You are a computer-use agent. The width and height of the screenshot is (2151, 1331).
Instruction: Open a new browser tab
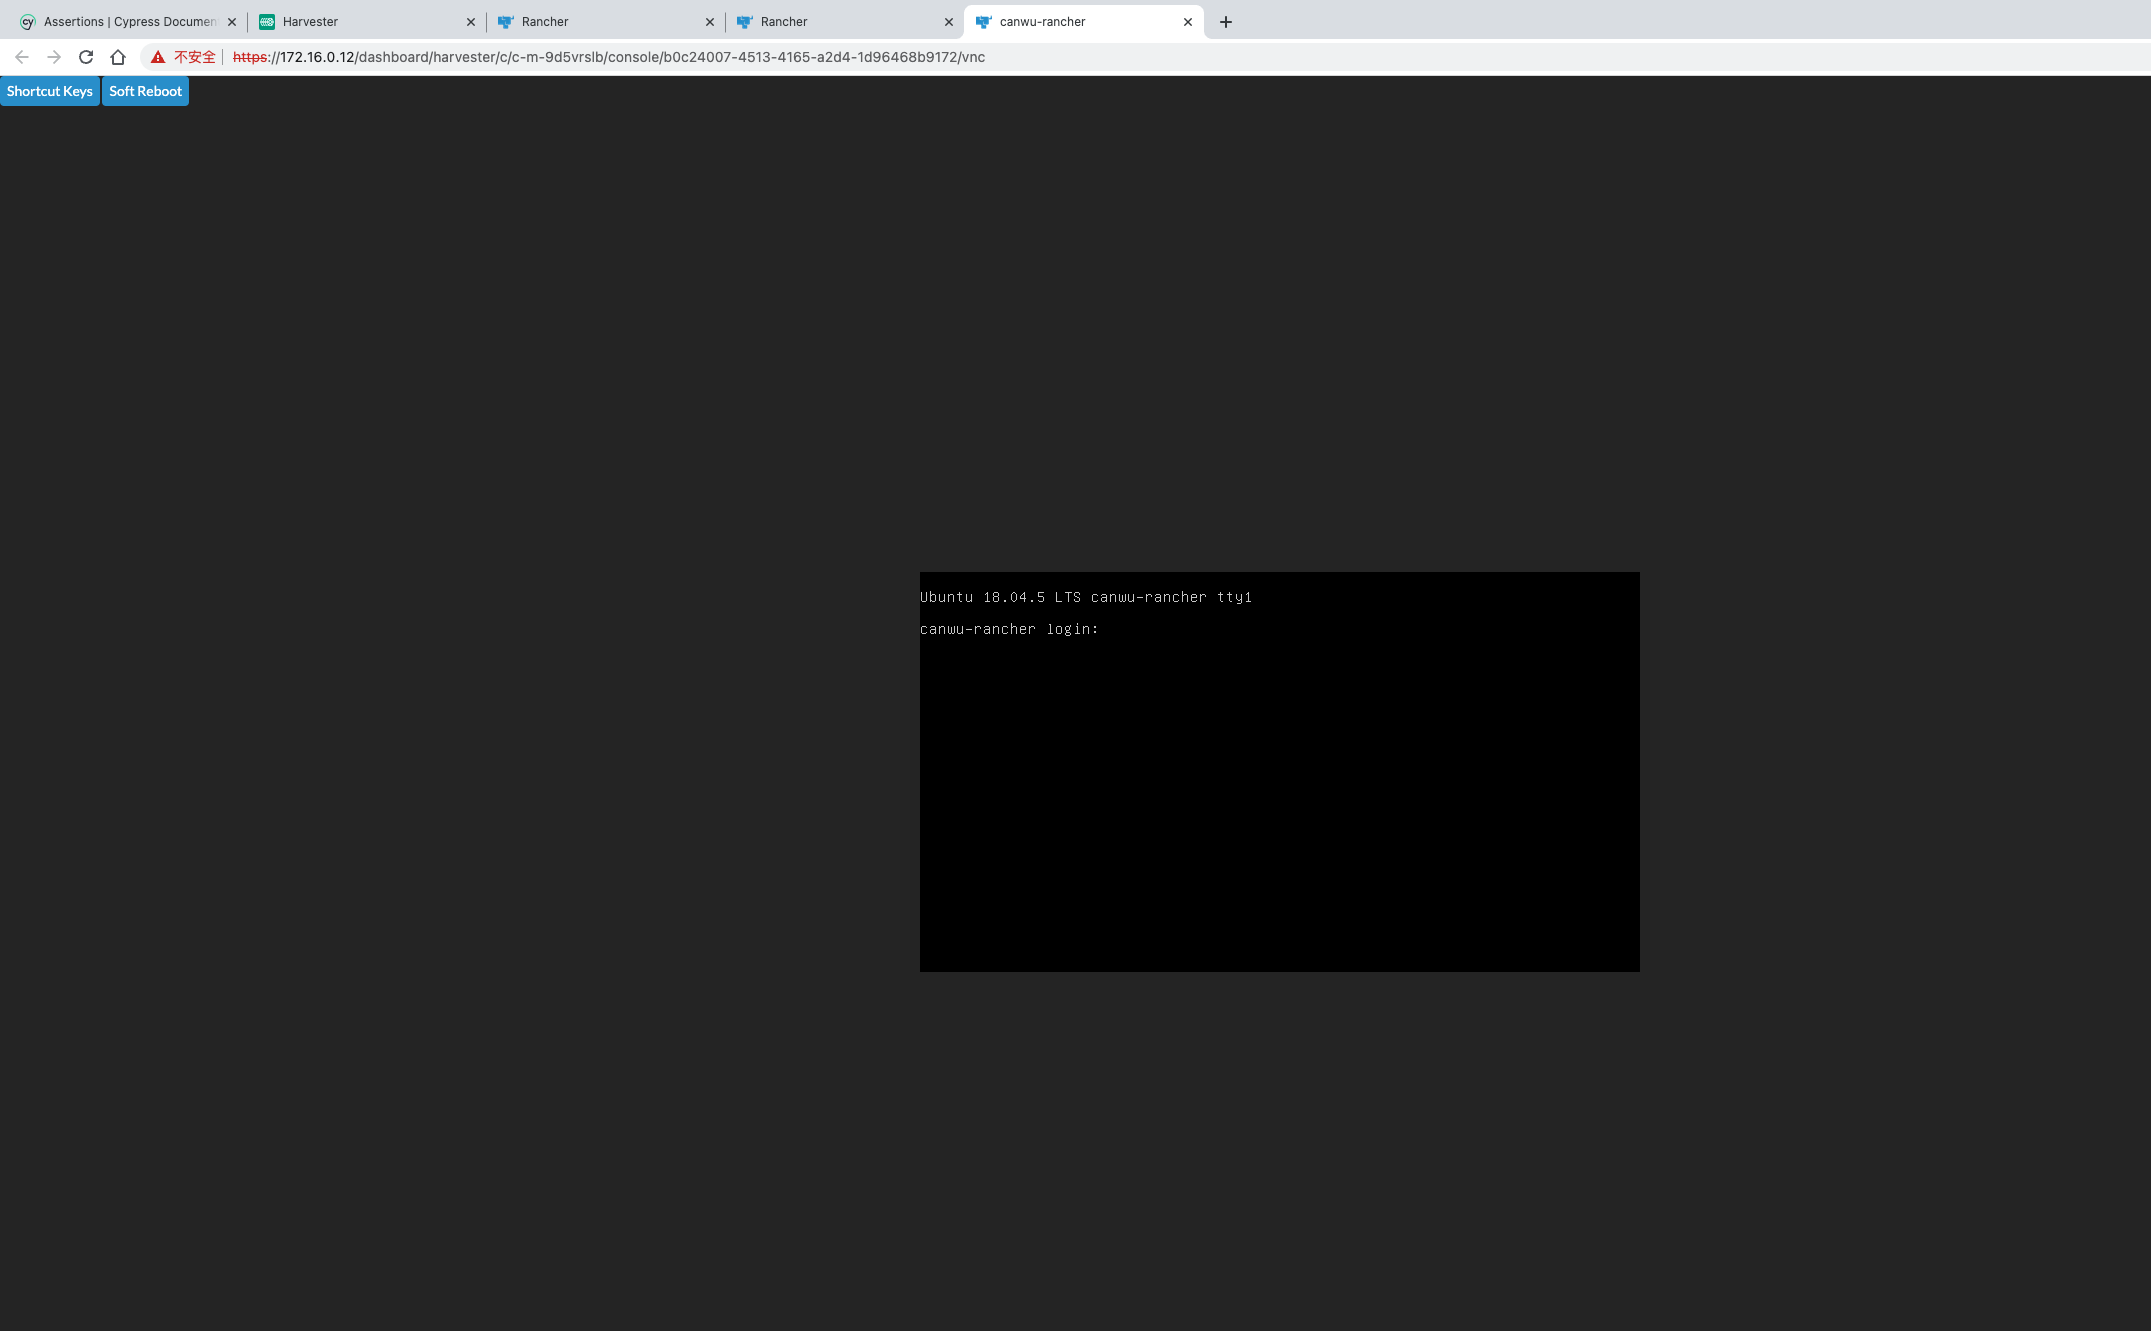pos(1225,21)
